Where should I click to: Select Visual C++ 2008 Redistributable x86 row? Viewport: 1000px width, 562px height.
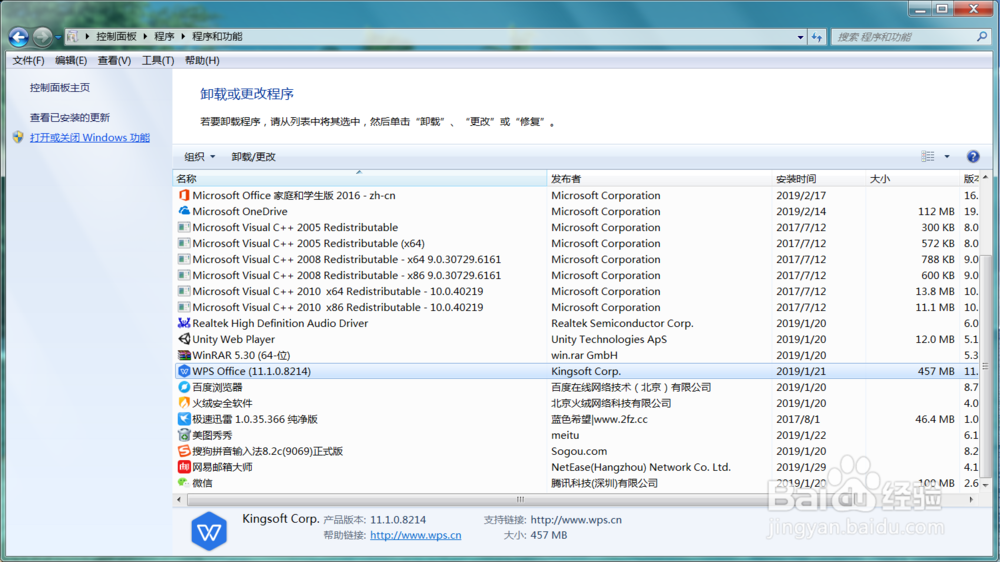576,275
